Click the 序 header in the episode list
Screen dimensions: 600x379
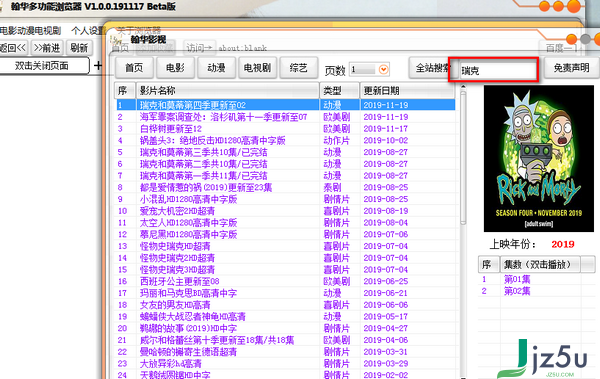489,265
